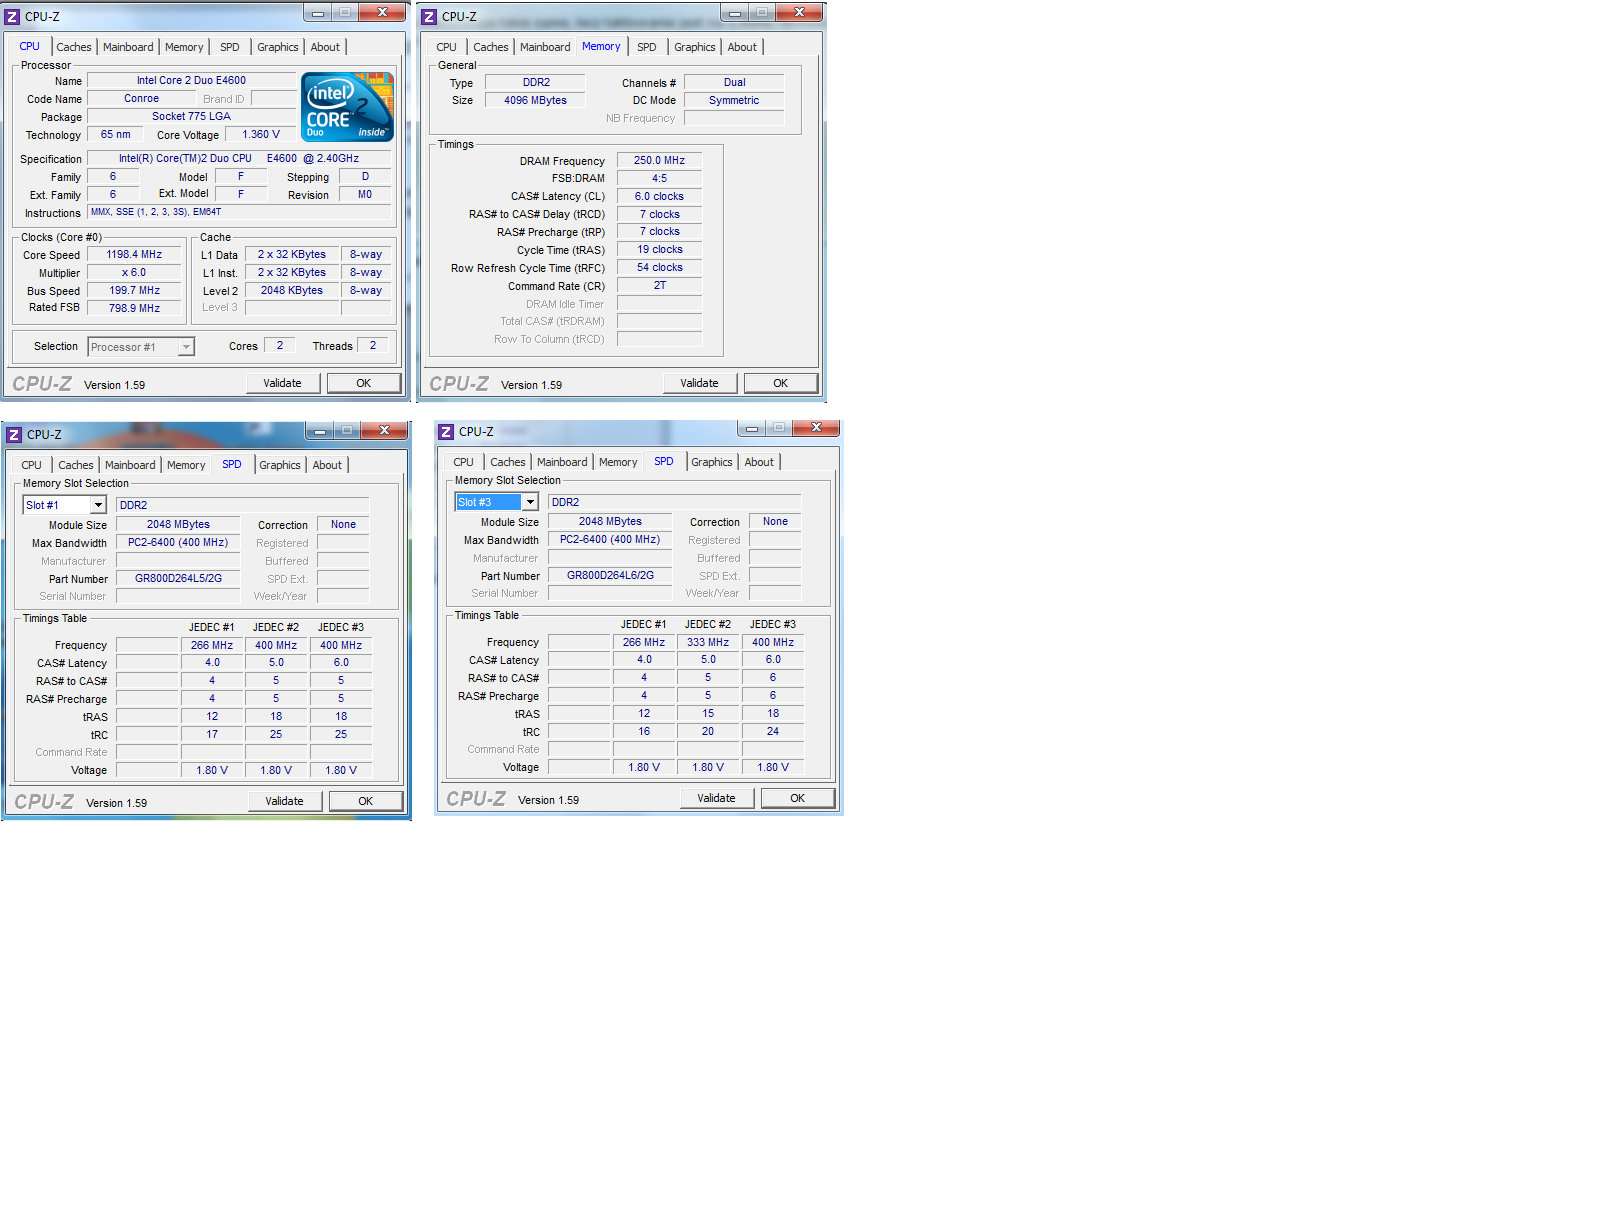Click the code name value "Conroe"
Image resolution: width=1600 pixels, height=1210 pixels.
click(x=142, y=99)
